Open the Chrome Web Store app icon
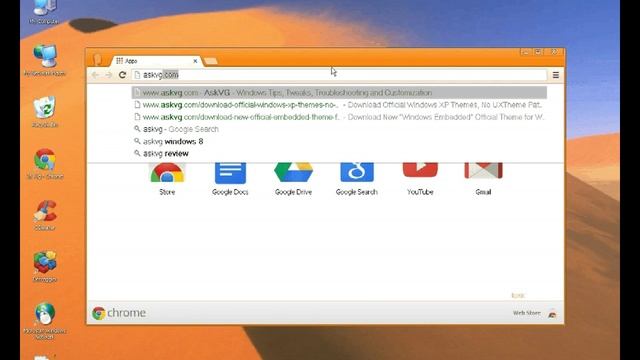Screen dimensions: 640x360 pos(167,173)
